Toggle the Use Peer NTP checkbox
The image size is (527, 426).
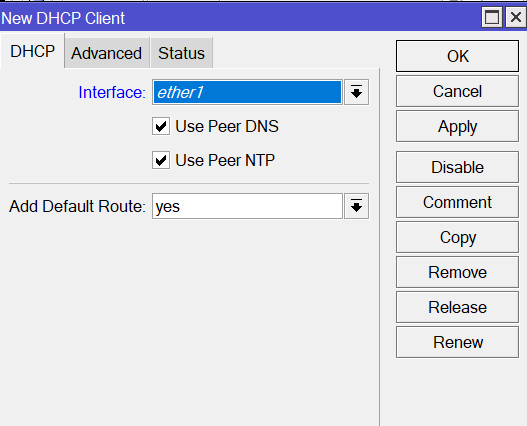(161, 160)
